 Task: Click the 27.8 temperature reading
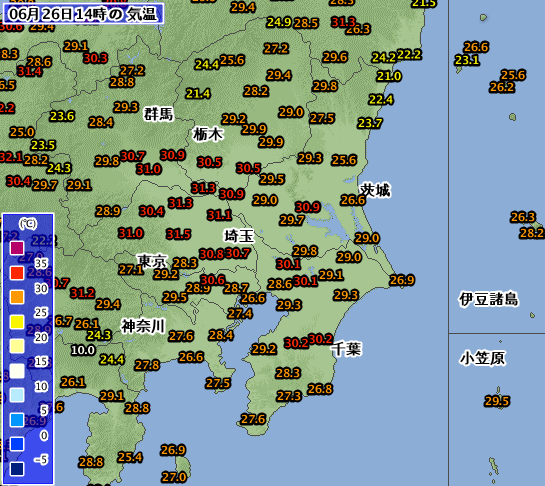click(x=147, y=365)
